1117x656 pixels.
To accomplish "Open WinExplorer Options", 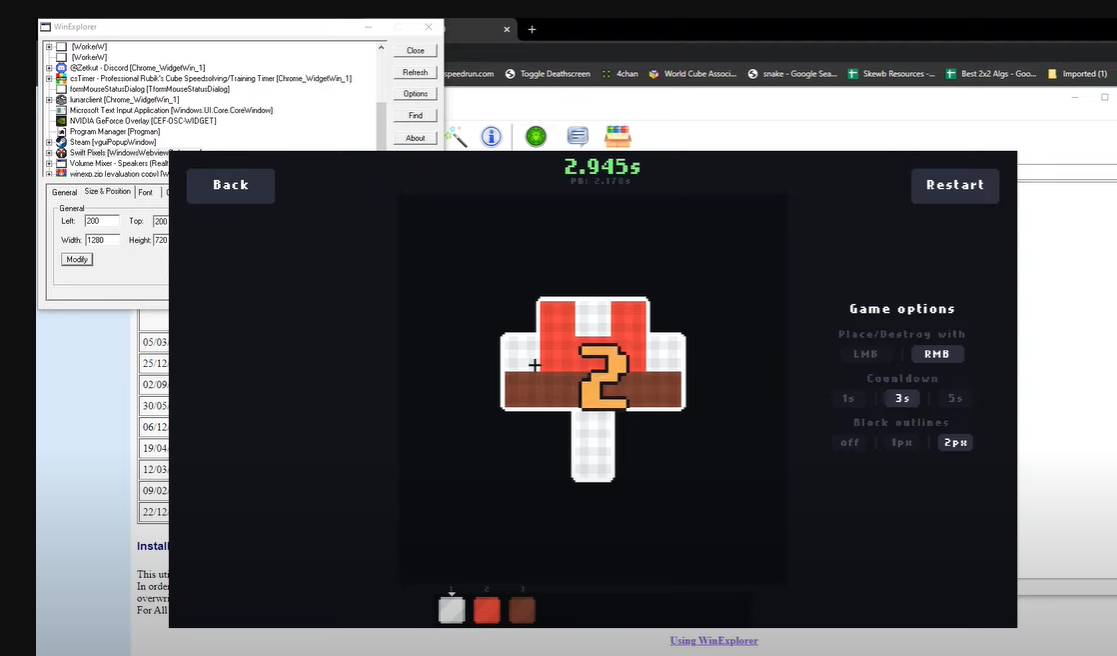I will 415,93.
